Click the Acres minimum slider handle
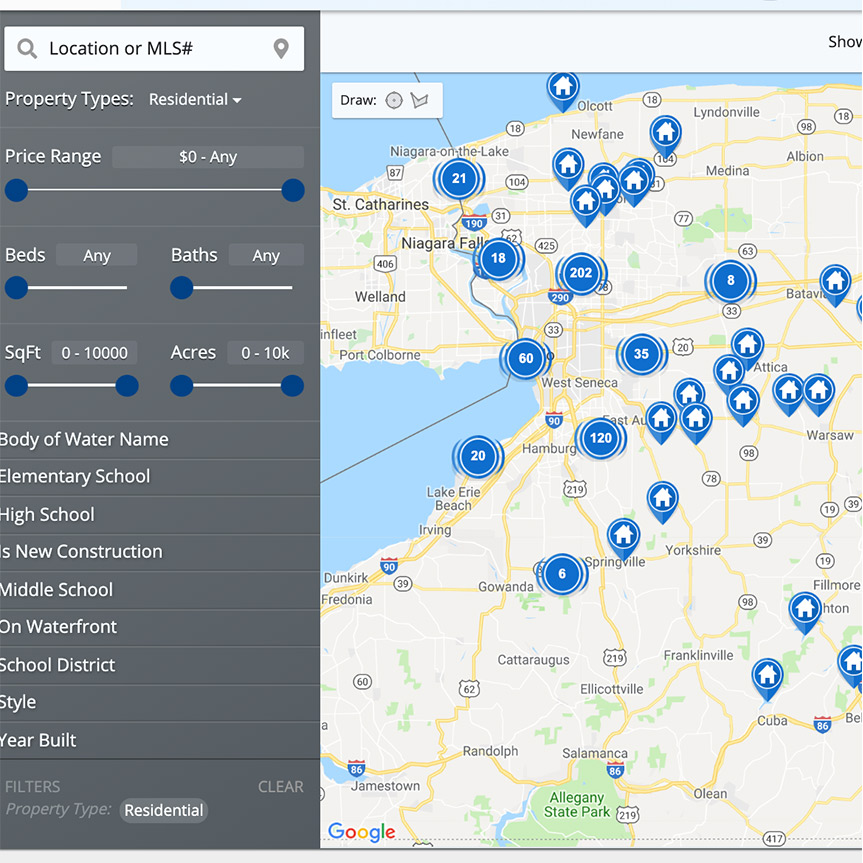The height and width of the screenshot is (863, 863). pos(182,386)
